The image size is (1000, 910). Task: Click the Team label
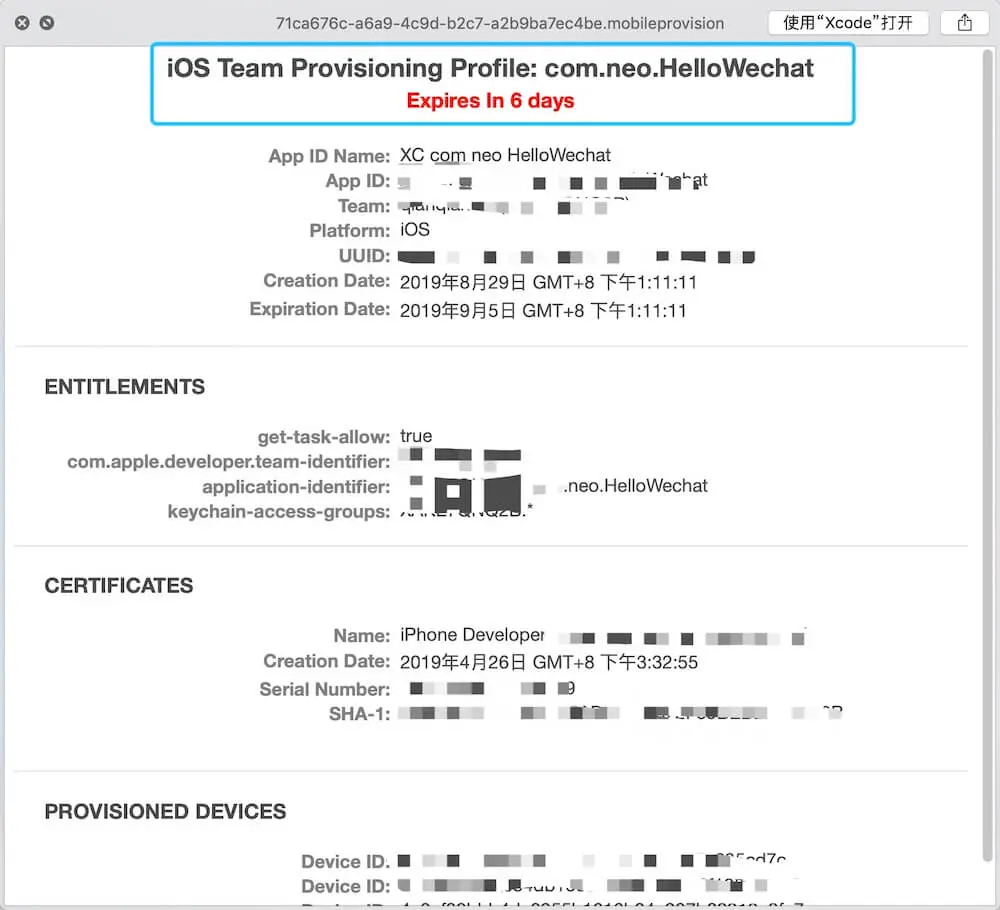click(364, 206)
